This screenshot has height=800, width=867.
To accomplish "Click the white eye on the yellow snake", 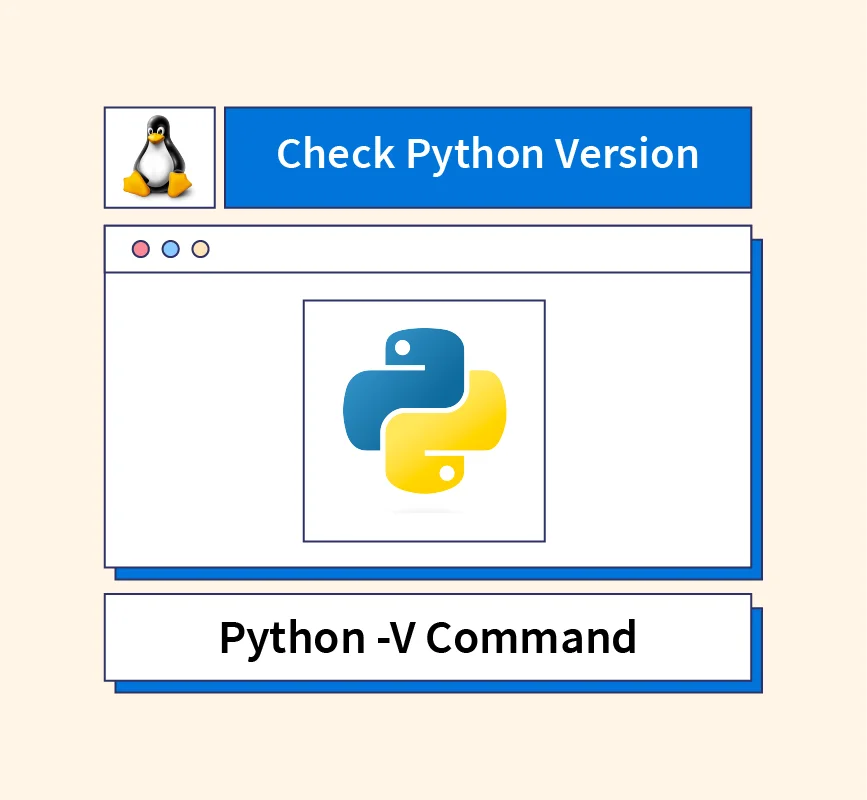I will [x=448, y=472].
